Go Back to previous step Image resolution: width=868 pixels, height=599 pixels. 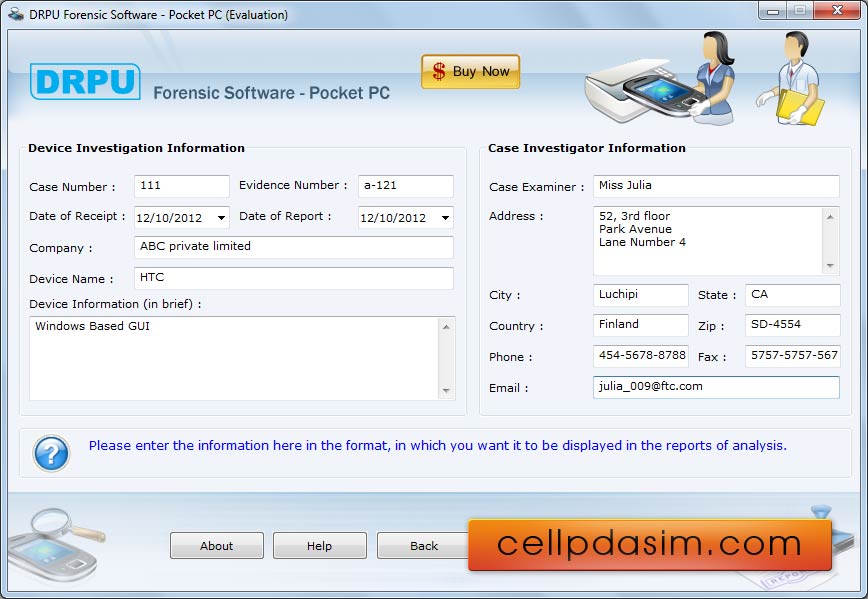pos(423,546)
